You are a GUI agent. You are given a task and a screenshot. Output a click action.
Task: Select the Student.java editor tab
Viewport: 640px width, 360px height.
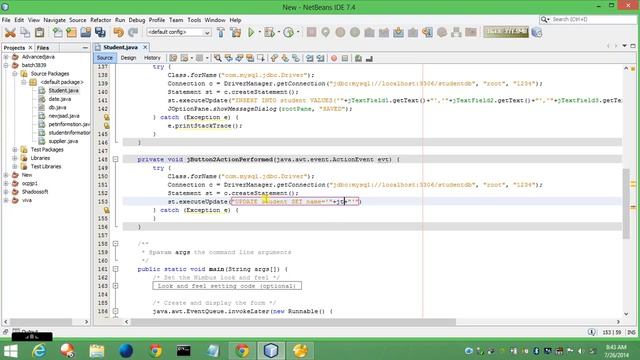(120, 47)
